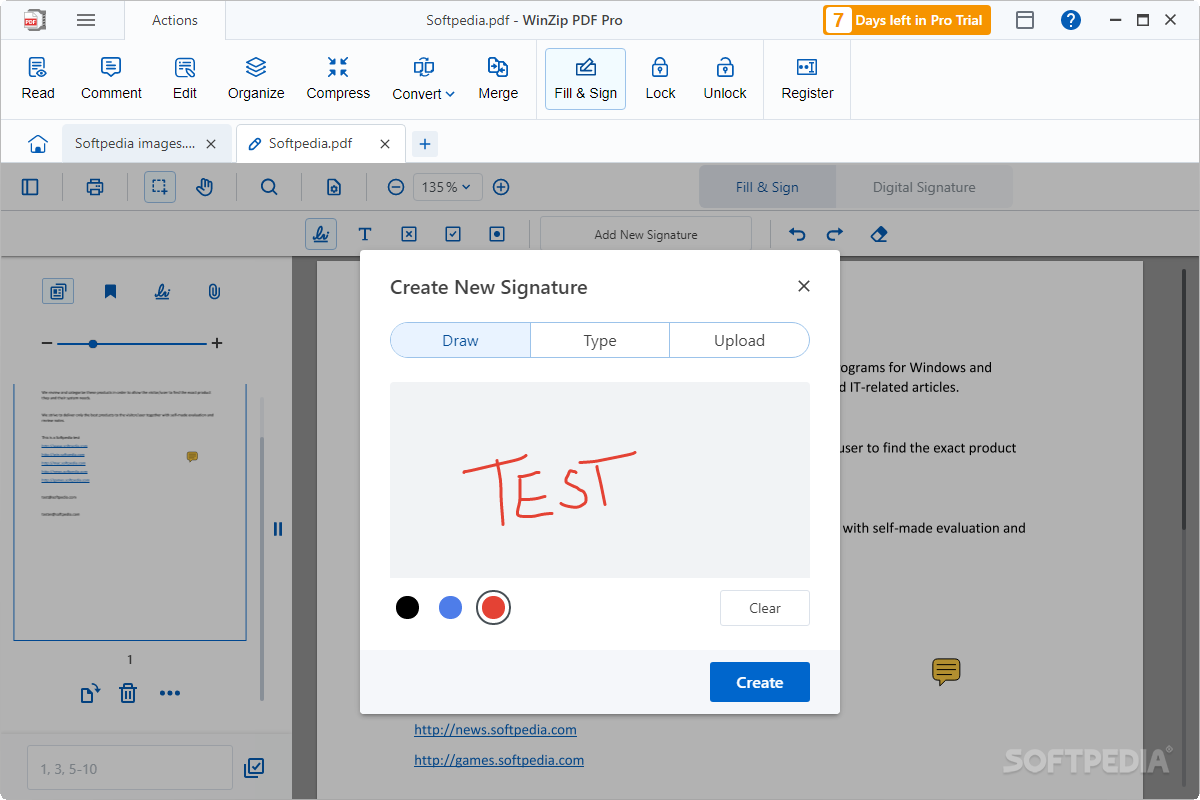Show page thumbnails panel

58,292
